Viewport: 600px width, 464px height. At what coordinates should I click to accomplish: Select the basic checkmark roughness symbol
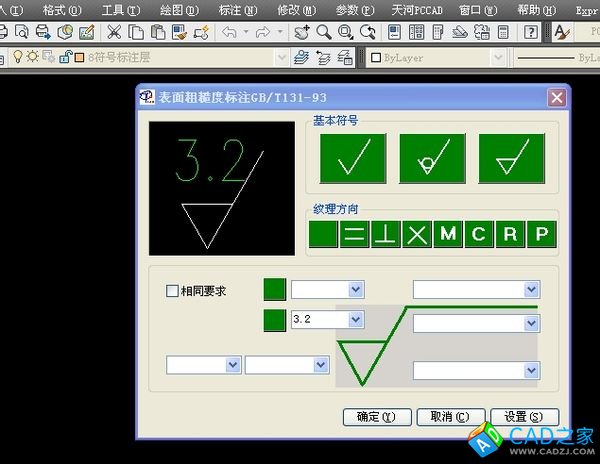click(352, 156)
